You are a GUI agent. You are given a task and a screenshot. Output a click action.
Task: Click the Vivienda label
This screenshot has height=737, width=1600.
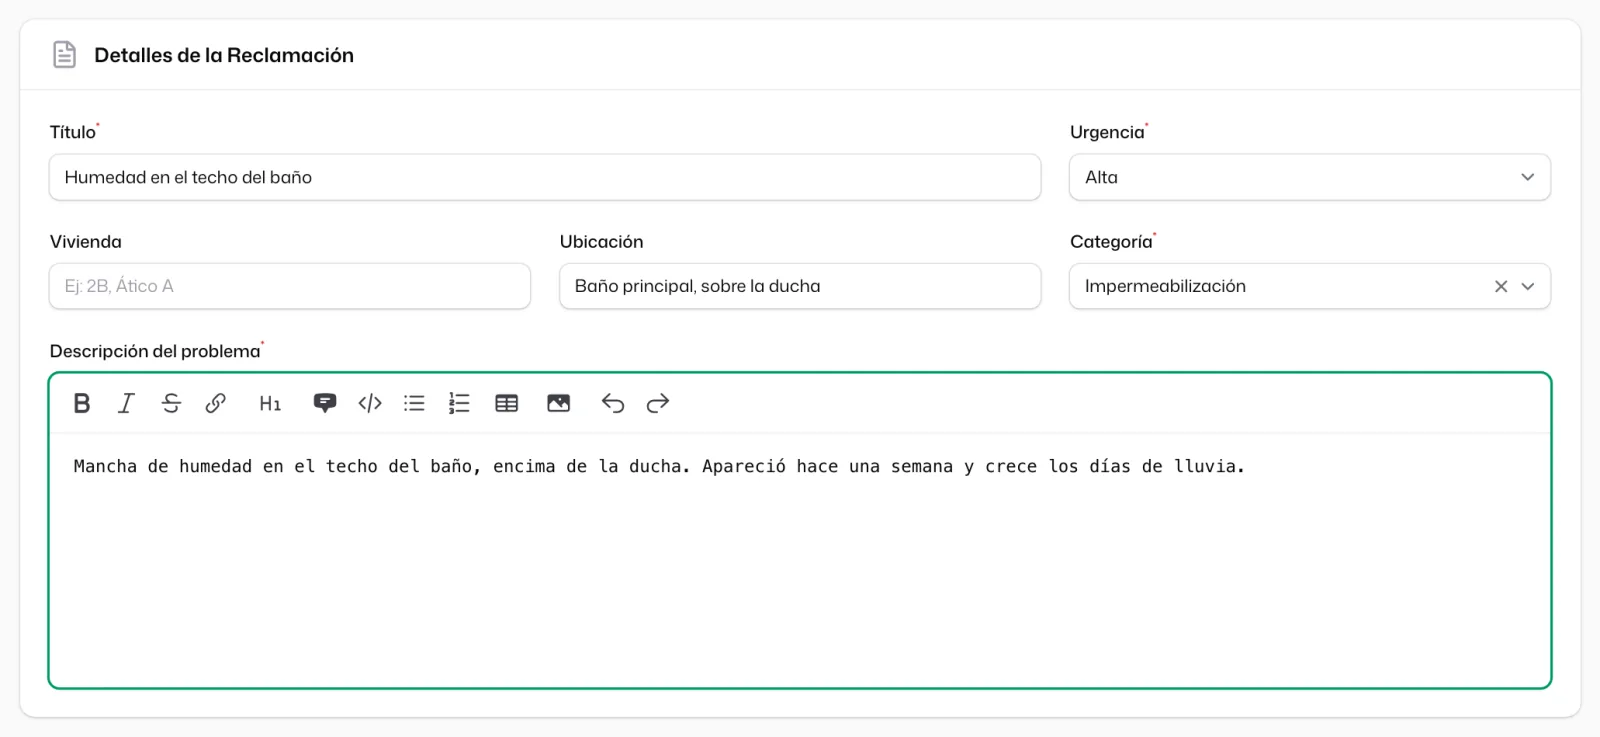pyautogui.click(x=86, y=242)
